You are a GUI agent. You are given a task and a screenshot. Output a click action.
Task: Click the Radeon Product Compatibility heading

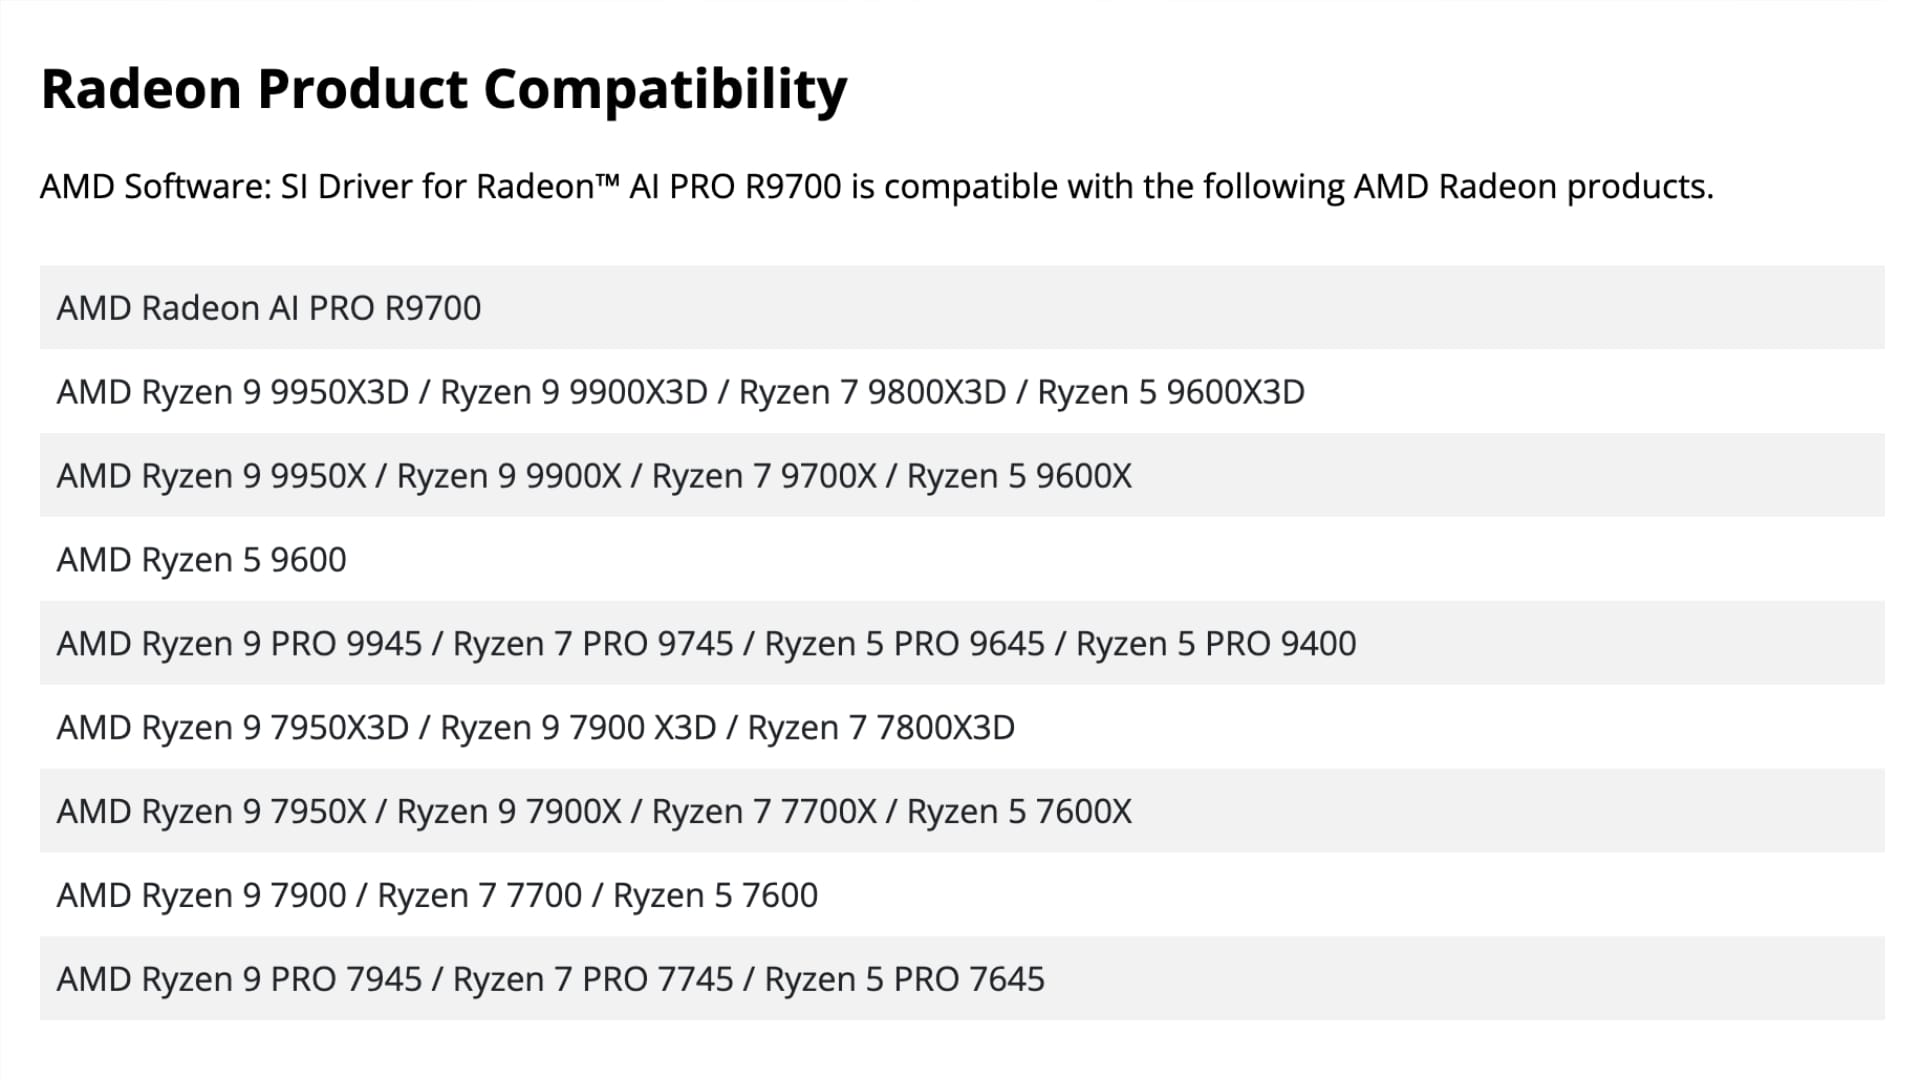(444, 90)
